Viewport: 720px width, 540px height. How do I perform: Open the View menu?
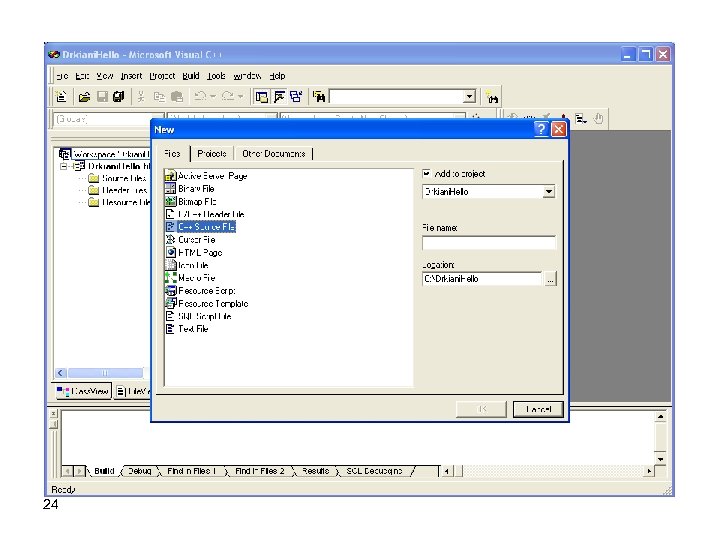click(x=105, y=76)
